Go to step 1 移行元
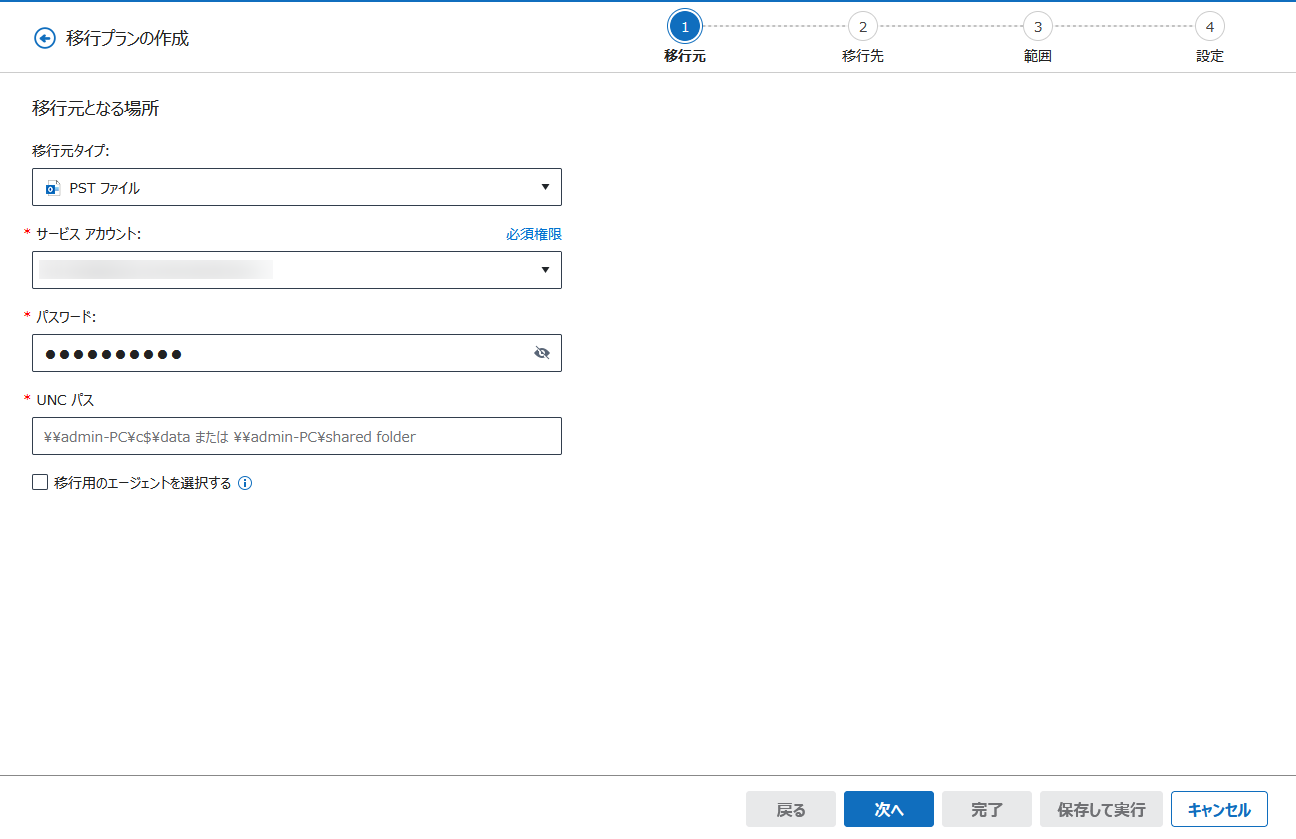The width and height of the screenshot is (1296, 839). 685,26
